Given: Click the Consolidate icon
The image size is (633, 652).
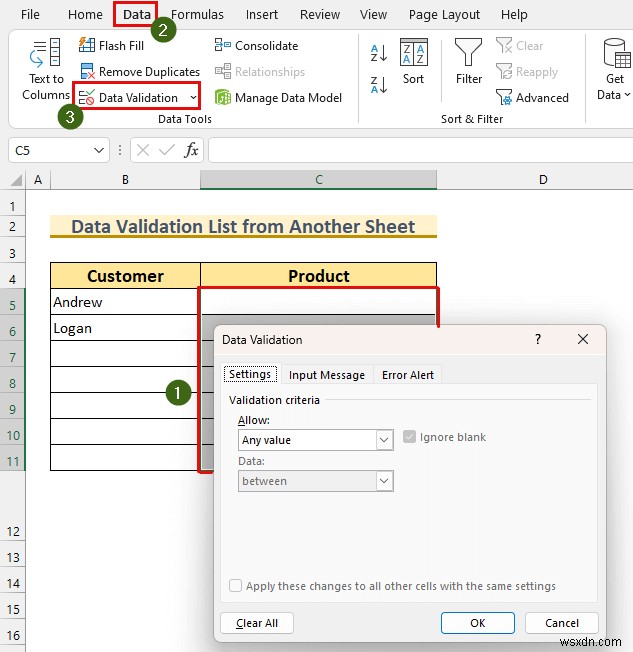Looking at the screenshot, I should pyautogui.click(x=223, y=45).
